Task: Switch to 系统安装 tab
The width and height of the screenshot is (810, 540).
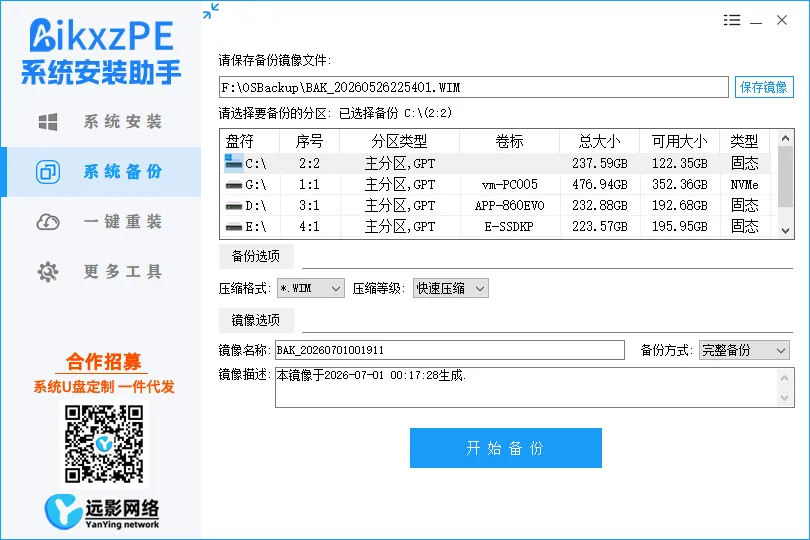Action: [x=101, y=122]
